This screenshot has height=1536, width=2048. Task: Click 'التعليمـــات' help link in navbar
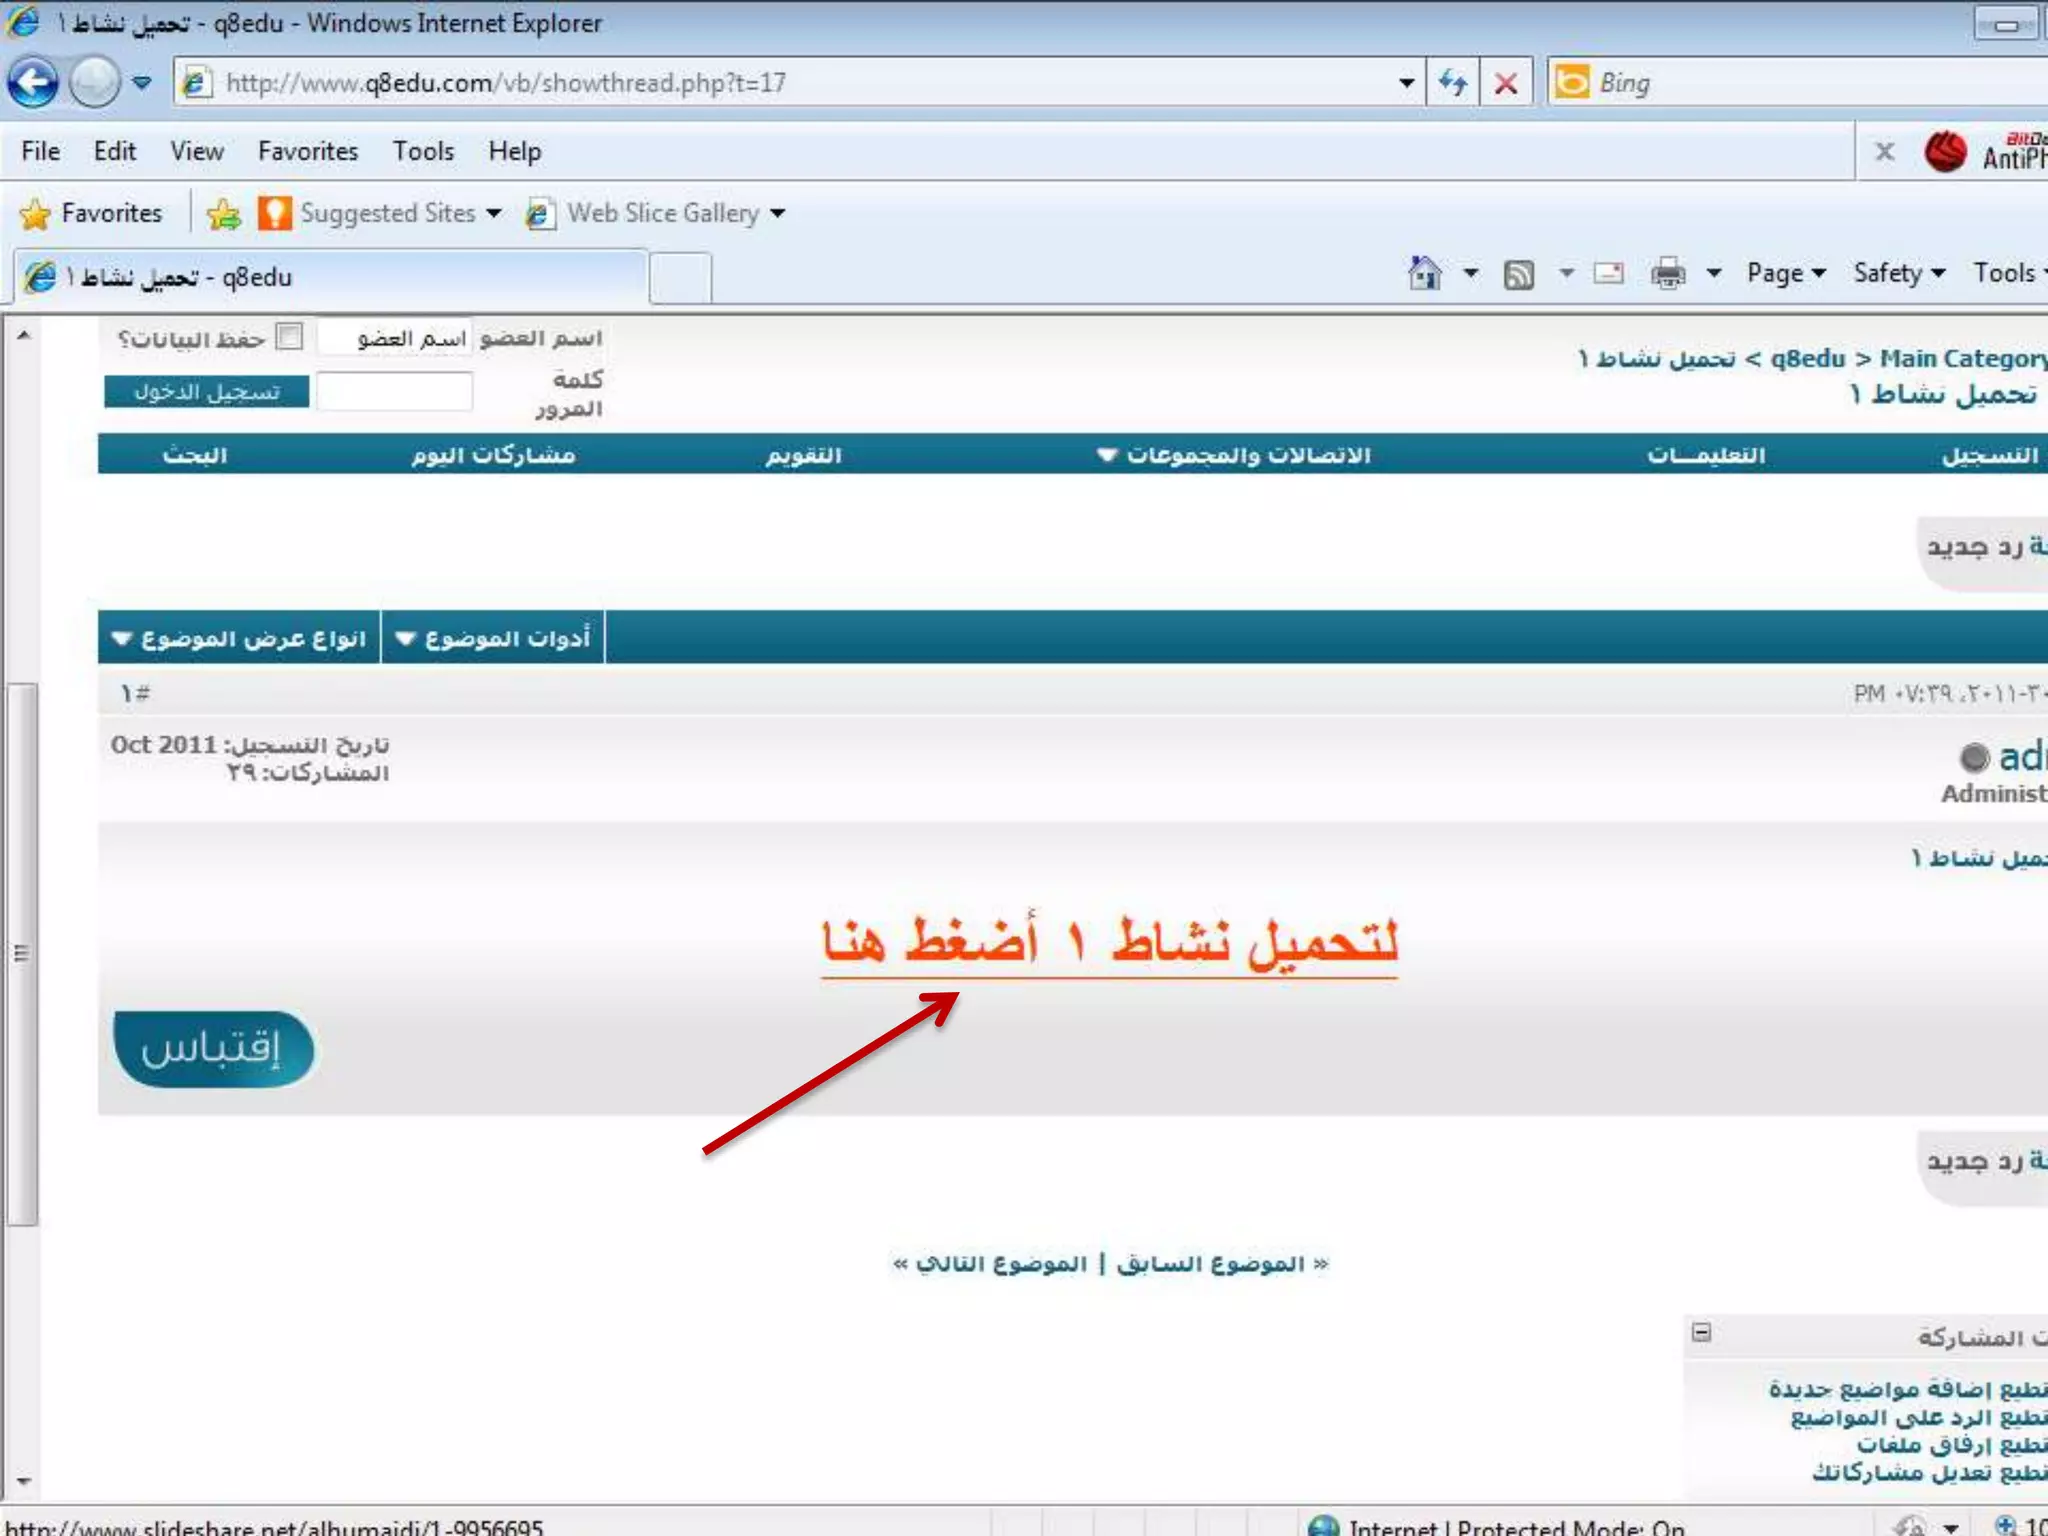click(x=1706, y=455)
